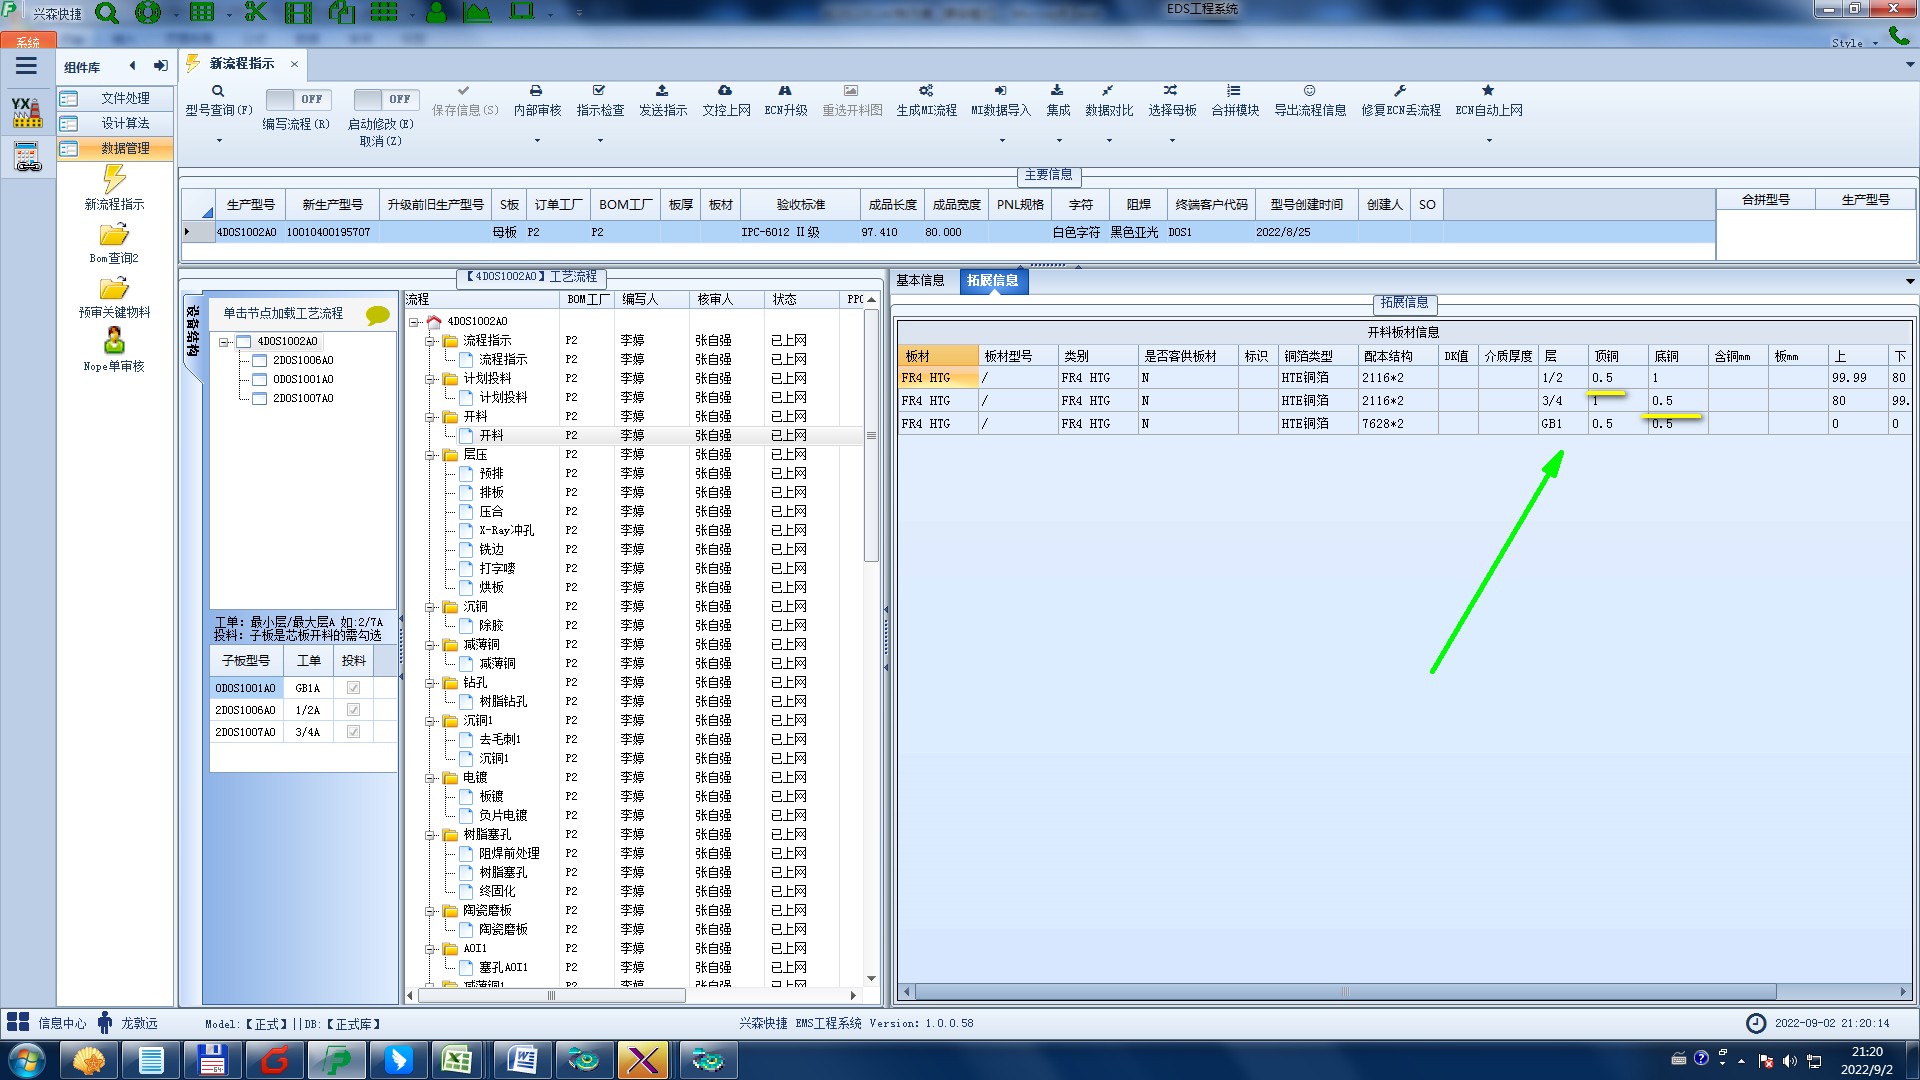Image resolution: width=1920 pixels, height=1080 pixels.
Task: Click 修复ECN丢流程 wrench icon
Action: coord(1400,91)
